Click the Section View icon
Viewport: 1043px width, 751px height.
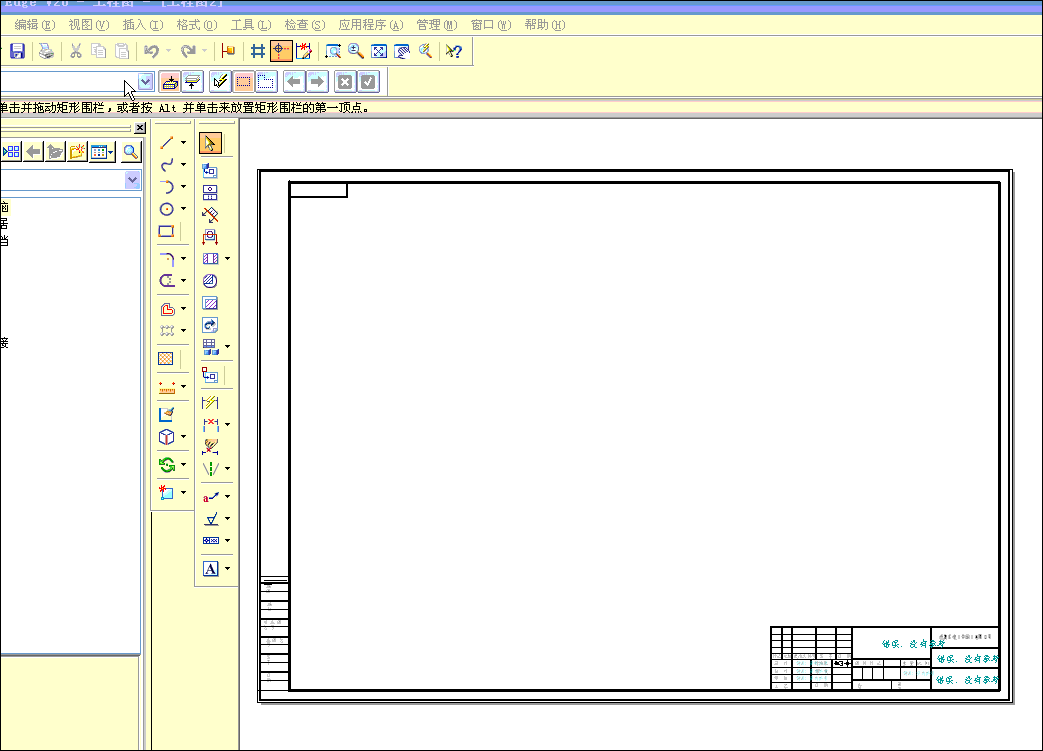click(210, 259)
